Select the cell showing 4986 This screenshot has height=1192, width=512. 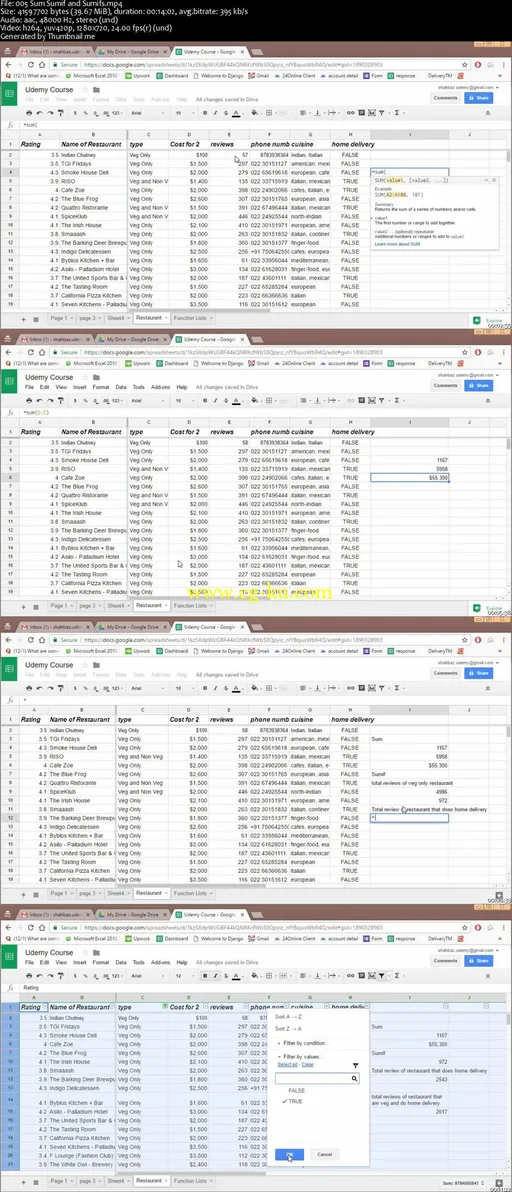pyautogui.click(x=409, y=791)
